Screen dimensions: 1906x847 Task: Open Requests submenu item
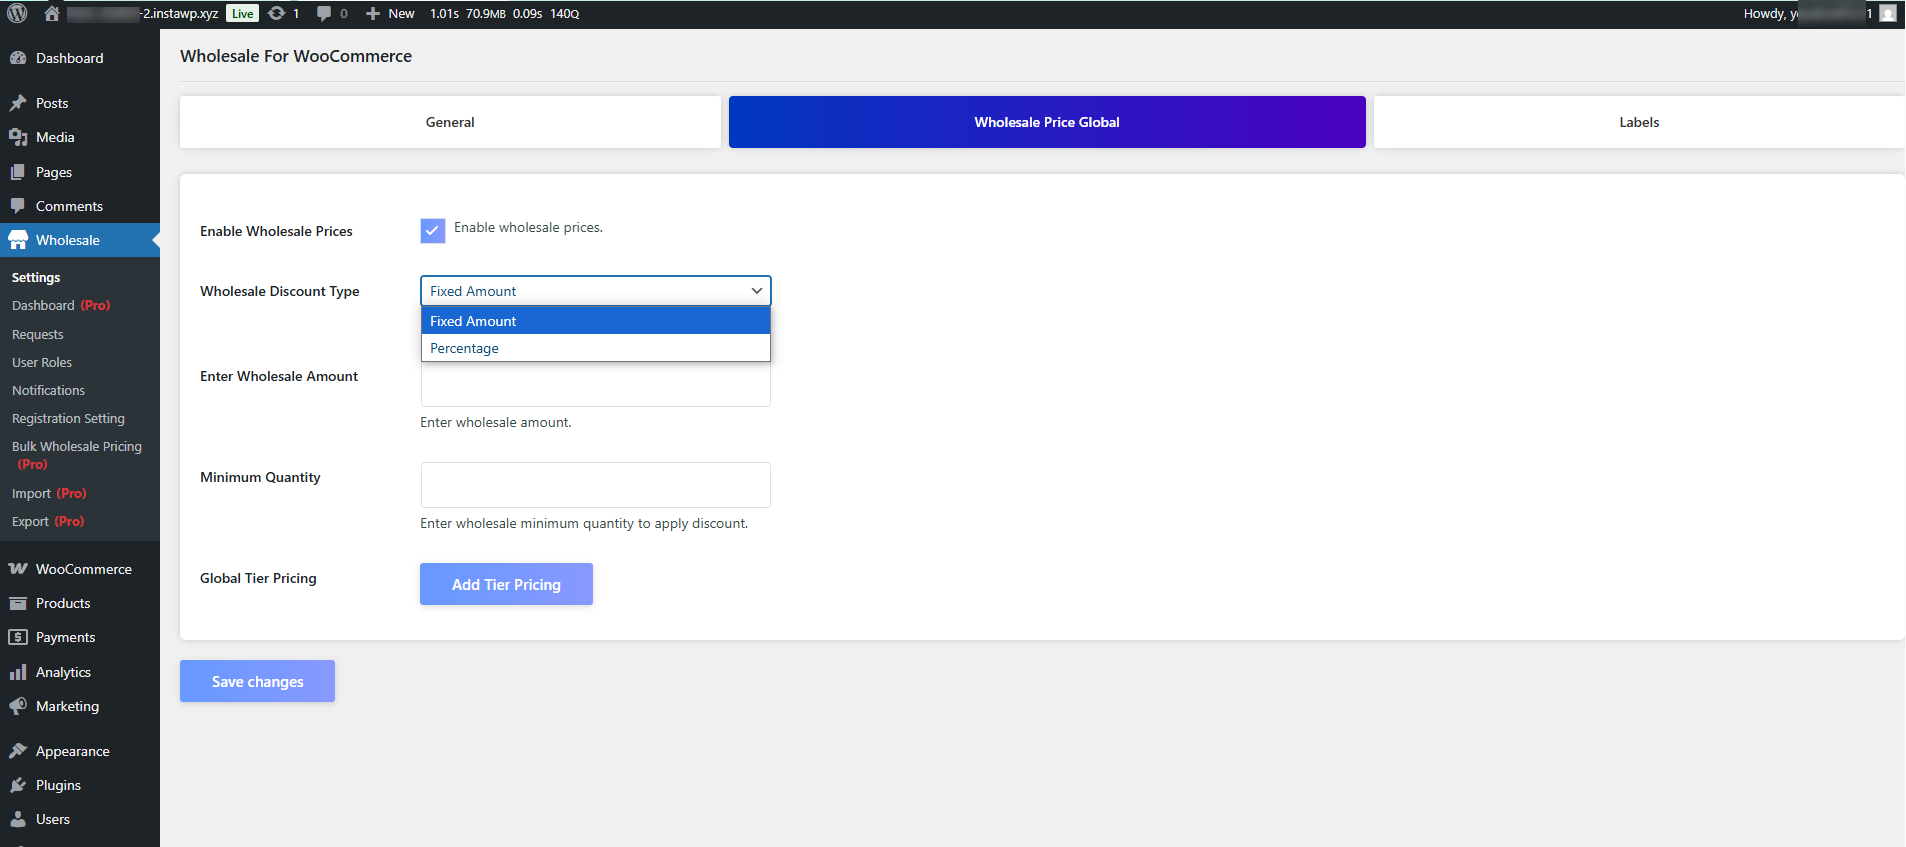pyautogui.click(x=38, y=335)
